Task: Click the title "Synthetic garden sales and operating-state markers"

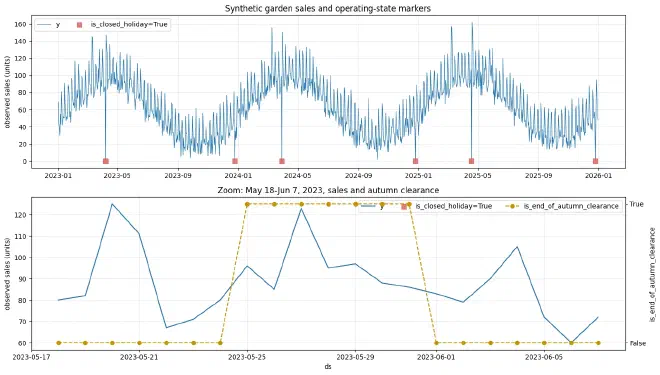Action: [x=327, y=8]
